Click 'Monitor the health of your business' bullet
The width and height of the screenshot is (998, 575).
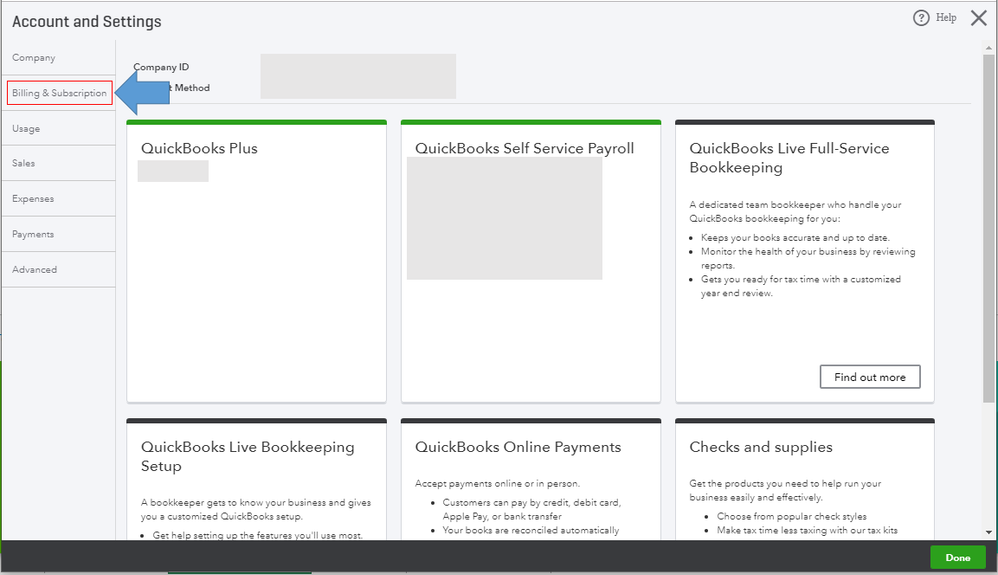[x=808, y=259]
